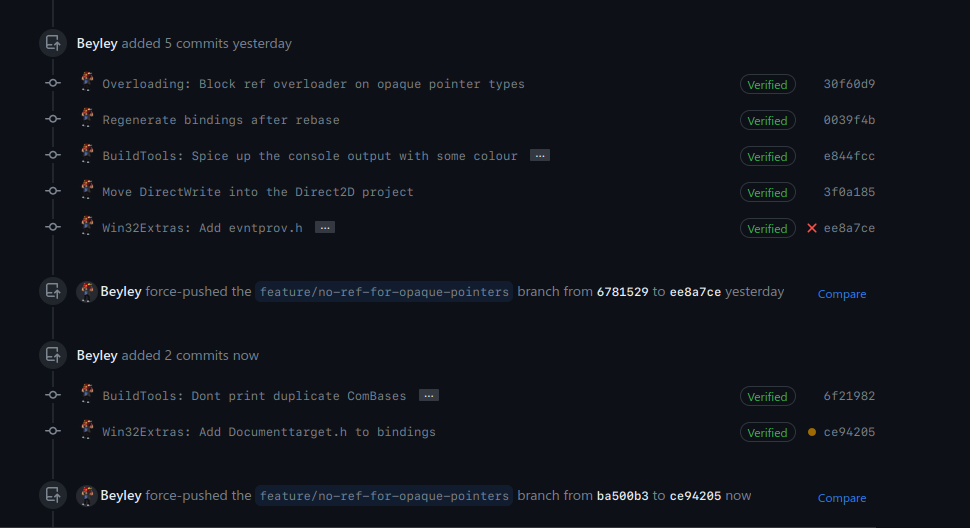The image size is (970, 528).
Task: Click the orange pending status dot
Action: (812, 432)
